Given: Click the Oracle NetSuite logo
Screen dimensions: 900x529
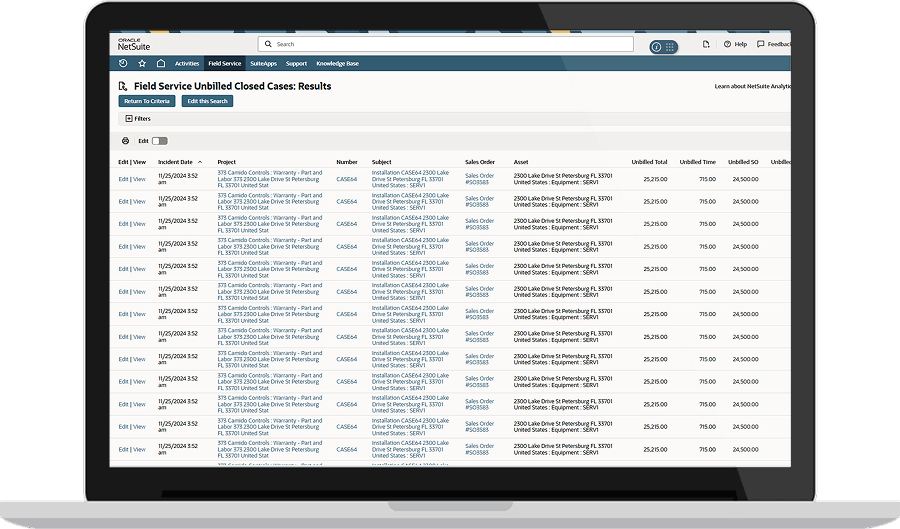Looking at the screenshot, I should coord(134,44).
